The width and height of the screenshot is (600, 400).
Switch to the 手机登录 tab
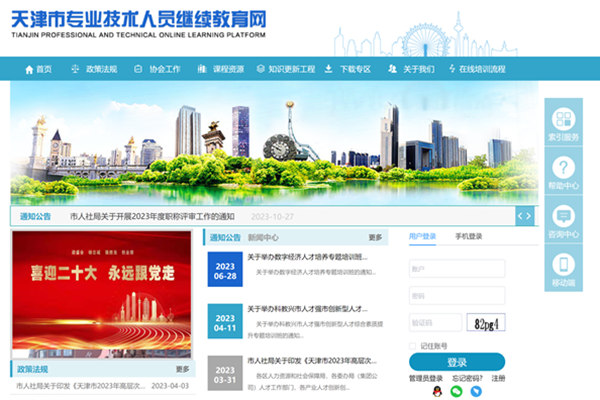click(x=469, y=236)
